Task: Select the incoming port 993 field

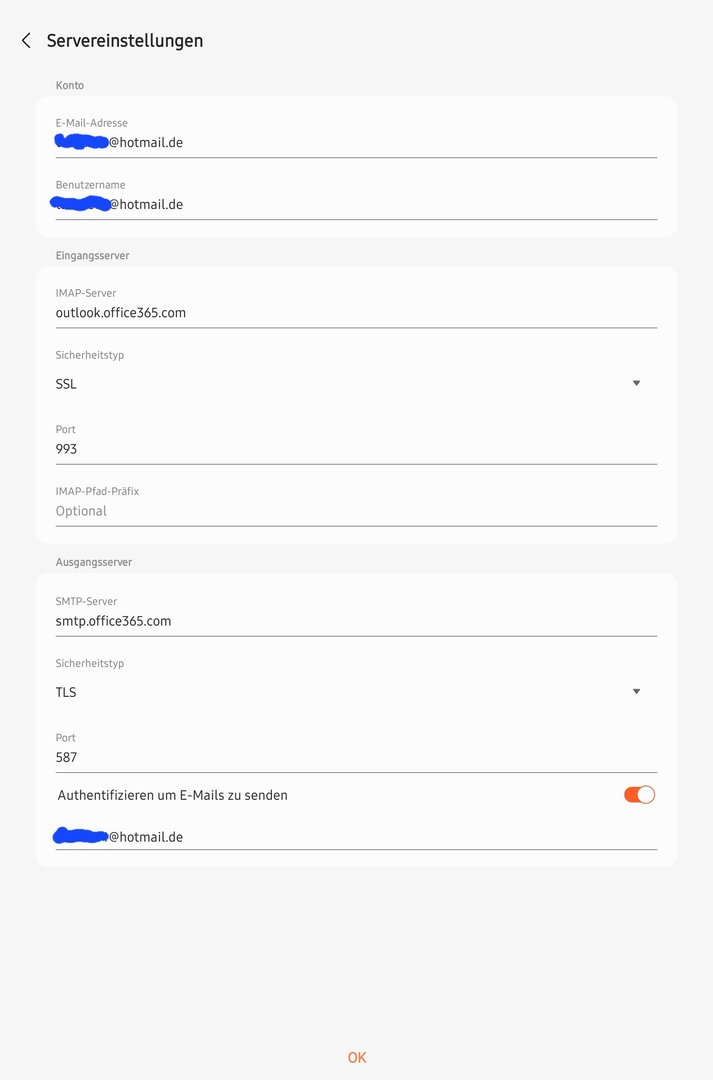Action: coord(356,449)
